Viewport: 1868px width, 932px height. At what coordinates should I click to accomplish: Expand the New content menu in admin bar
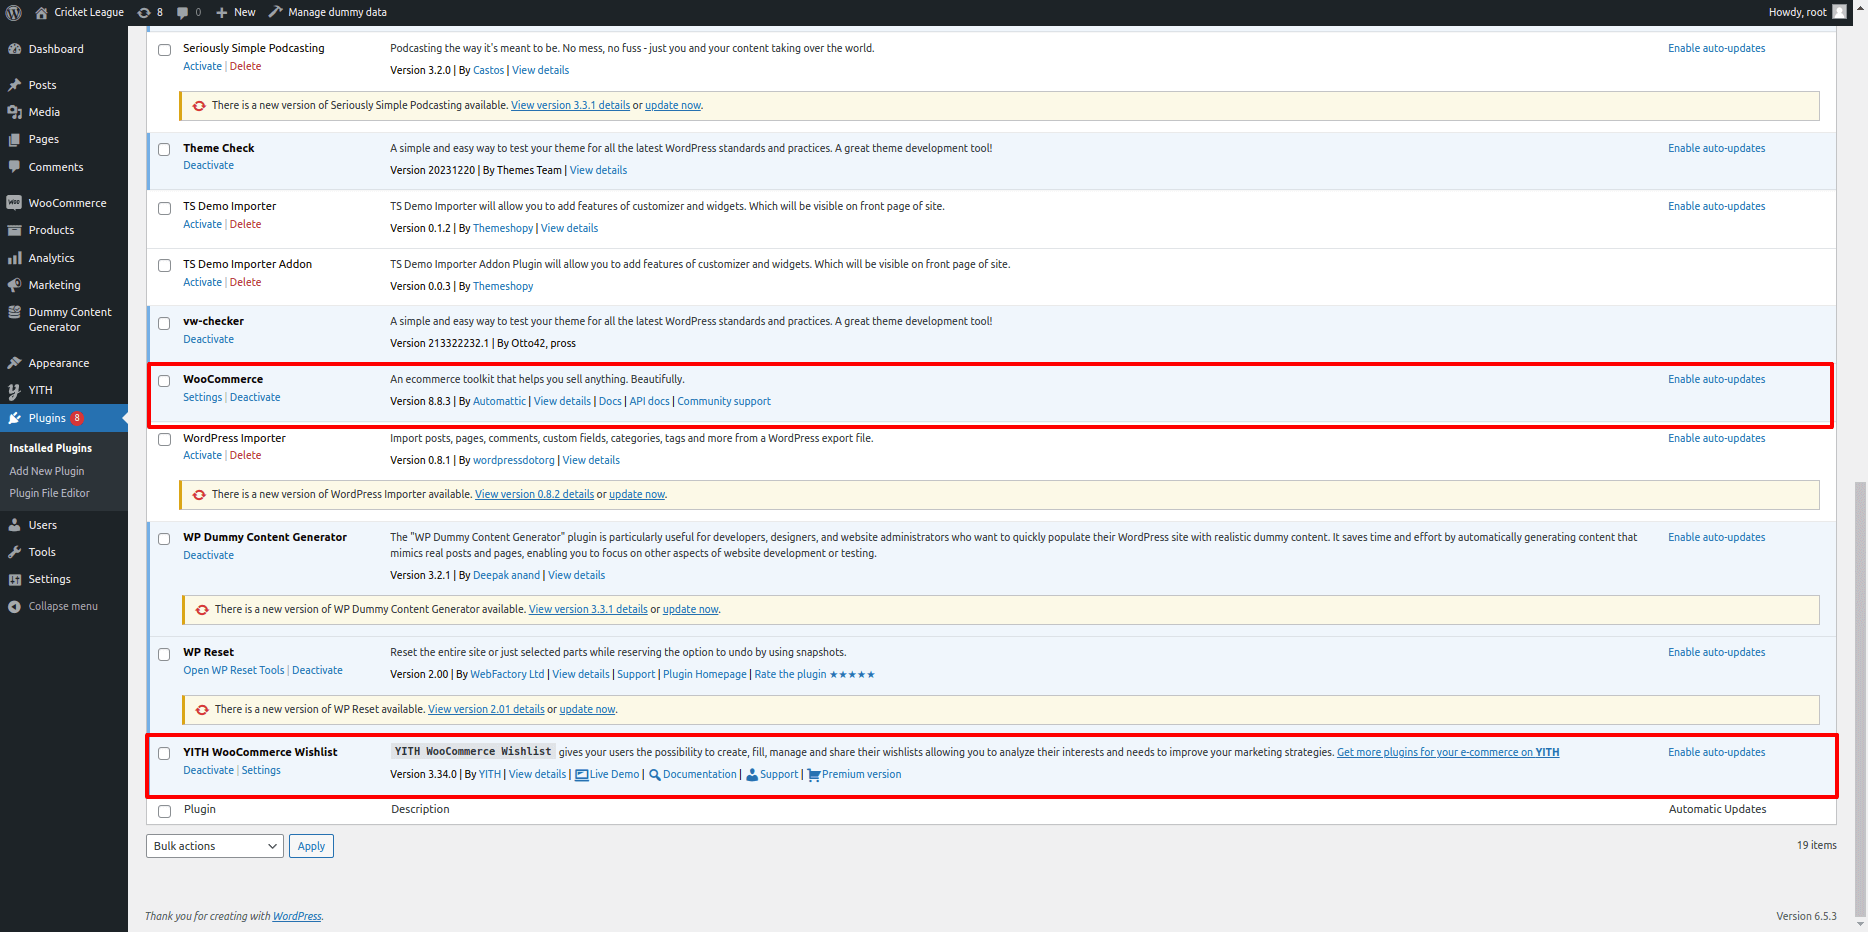click(x=236, y=12)
